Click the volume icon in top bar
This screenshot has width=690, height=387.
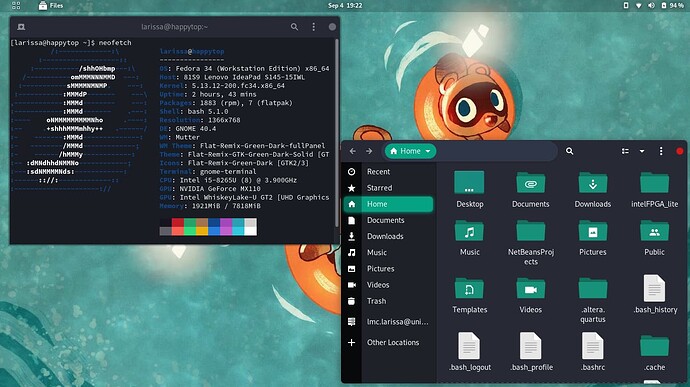651,6
